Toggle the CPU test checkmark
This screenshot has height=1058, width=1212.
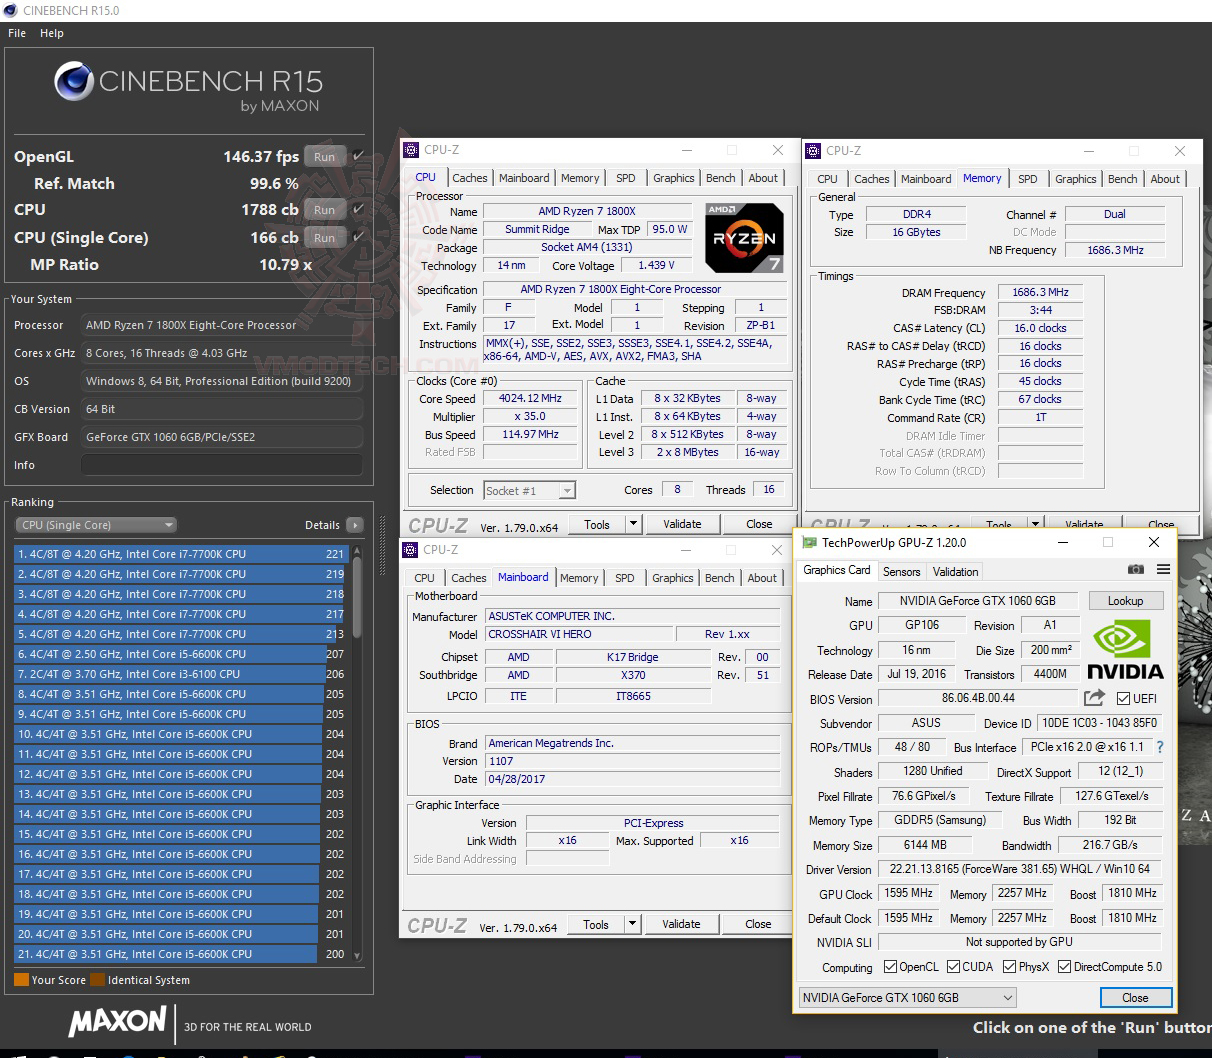click(x=358, y=209)
